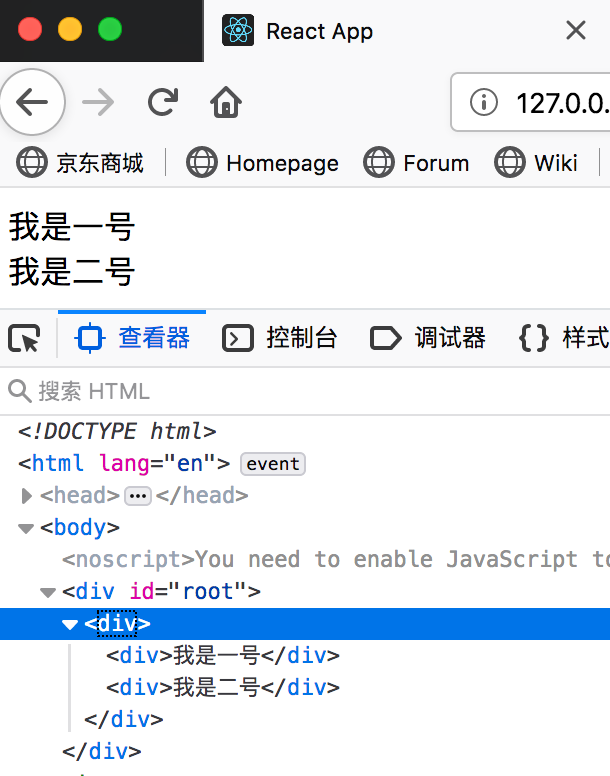
Task: Click the event badge on html tag
Action: point(273,464)
